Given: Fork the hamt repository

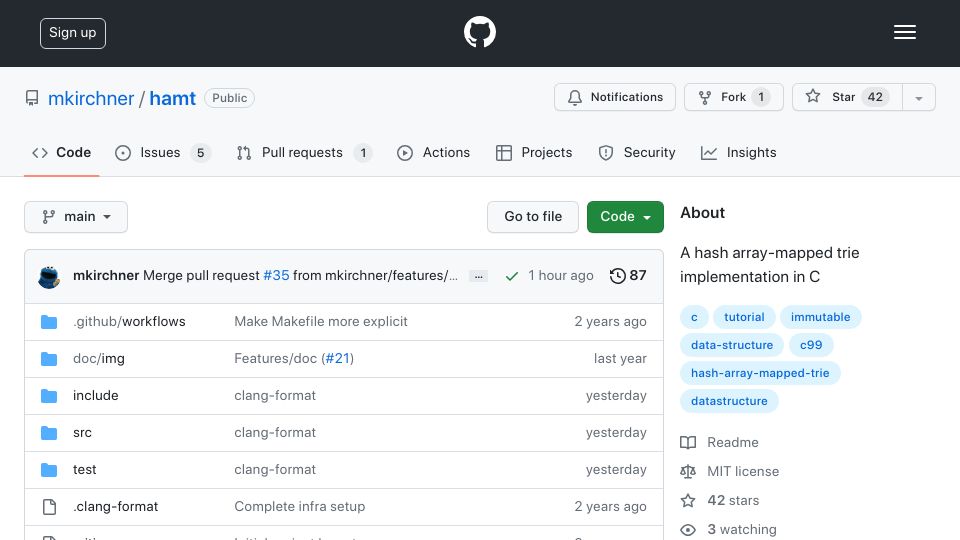Looking at the screenshot, I should (x=733, y=97).
